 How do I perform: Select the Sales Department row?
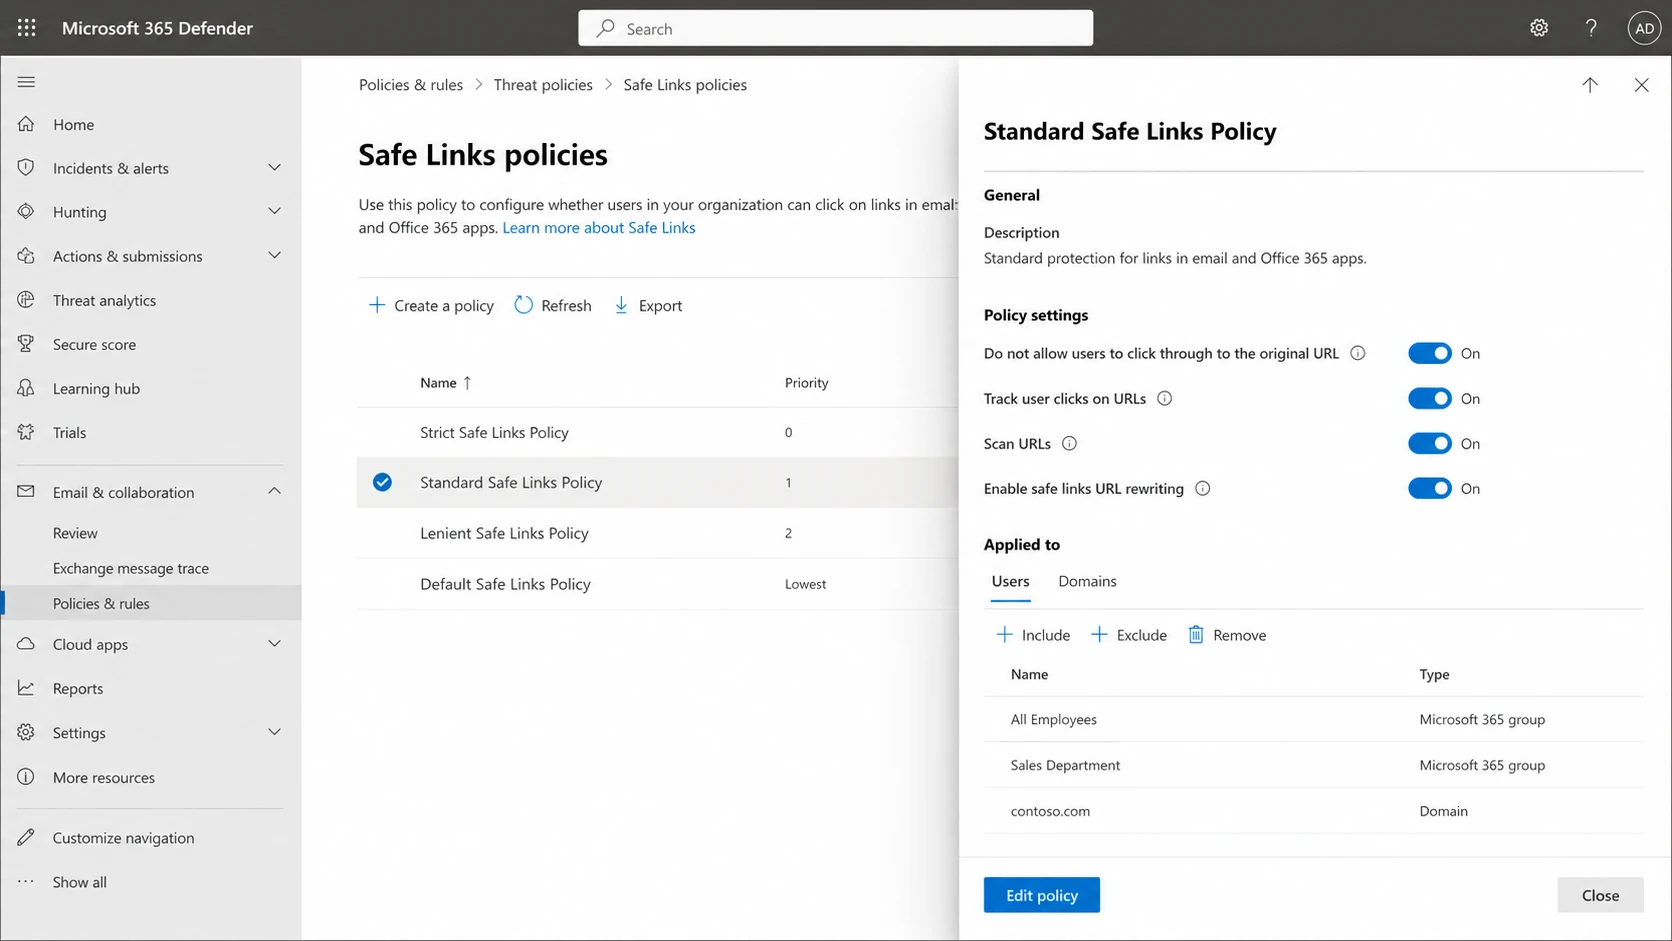[x=1313, y=765]
